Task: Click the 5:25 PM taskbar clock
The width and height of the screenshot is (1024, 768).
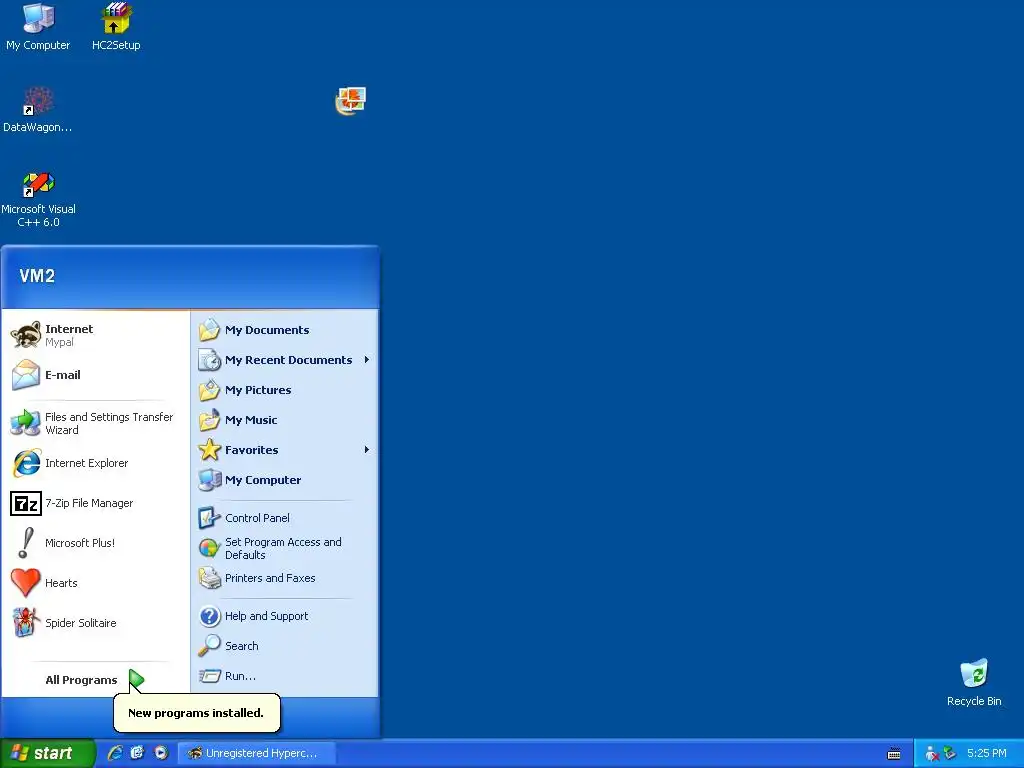Action: tap(986, 753)
